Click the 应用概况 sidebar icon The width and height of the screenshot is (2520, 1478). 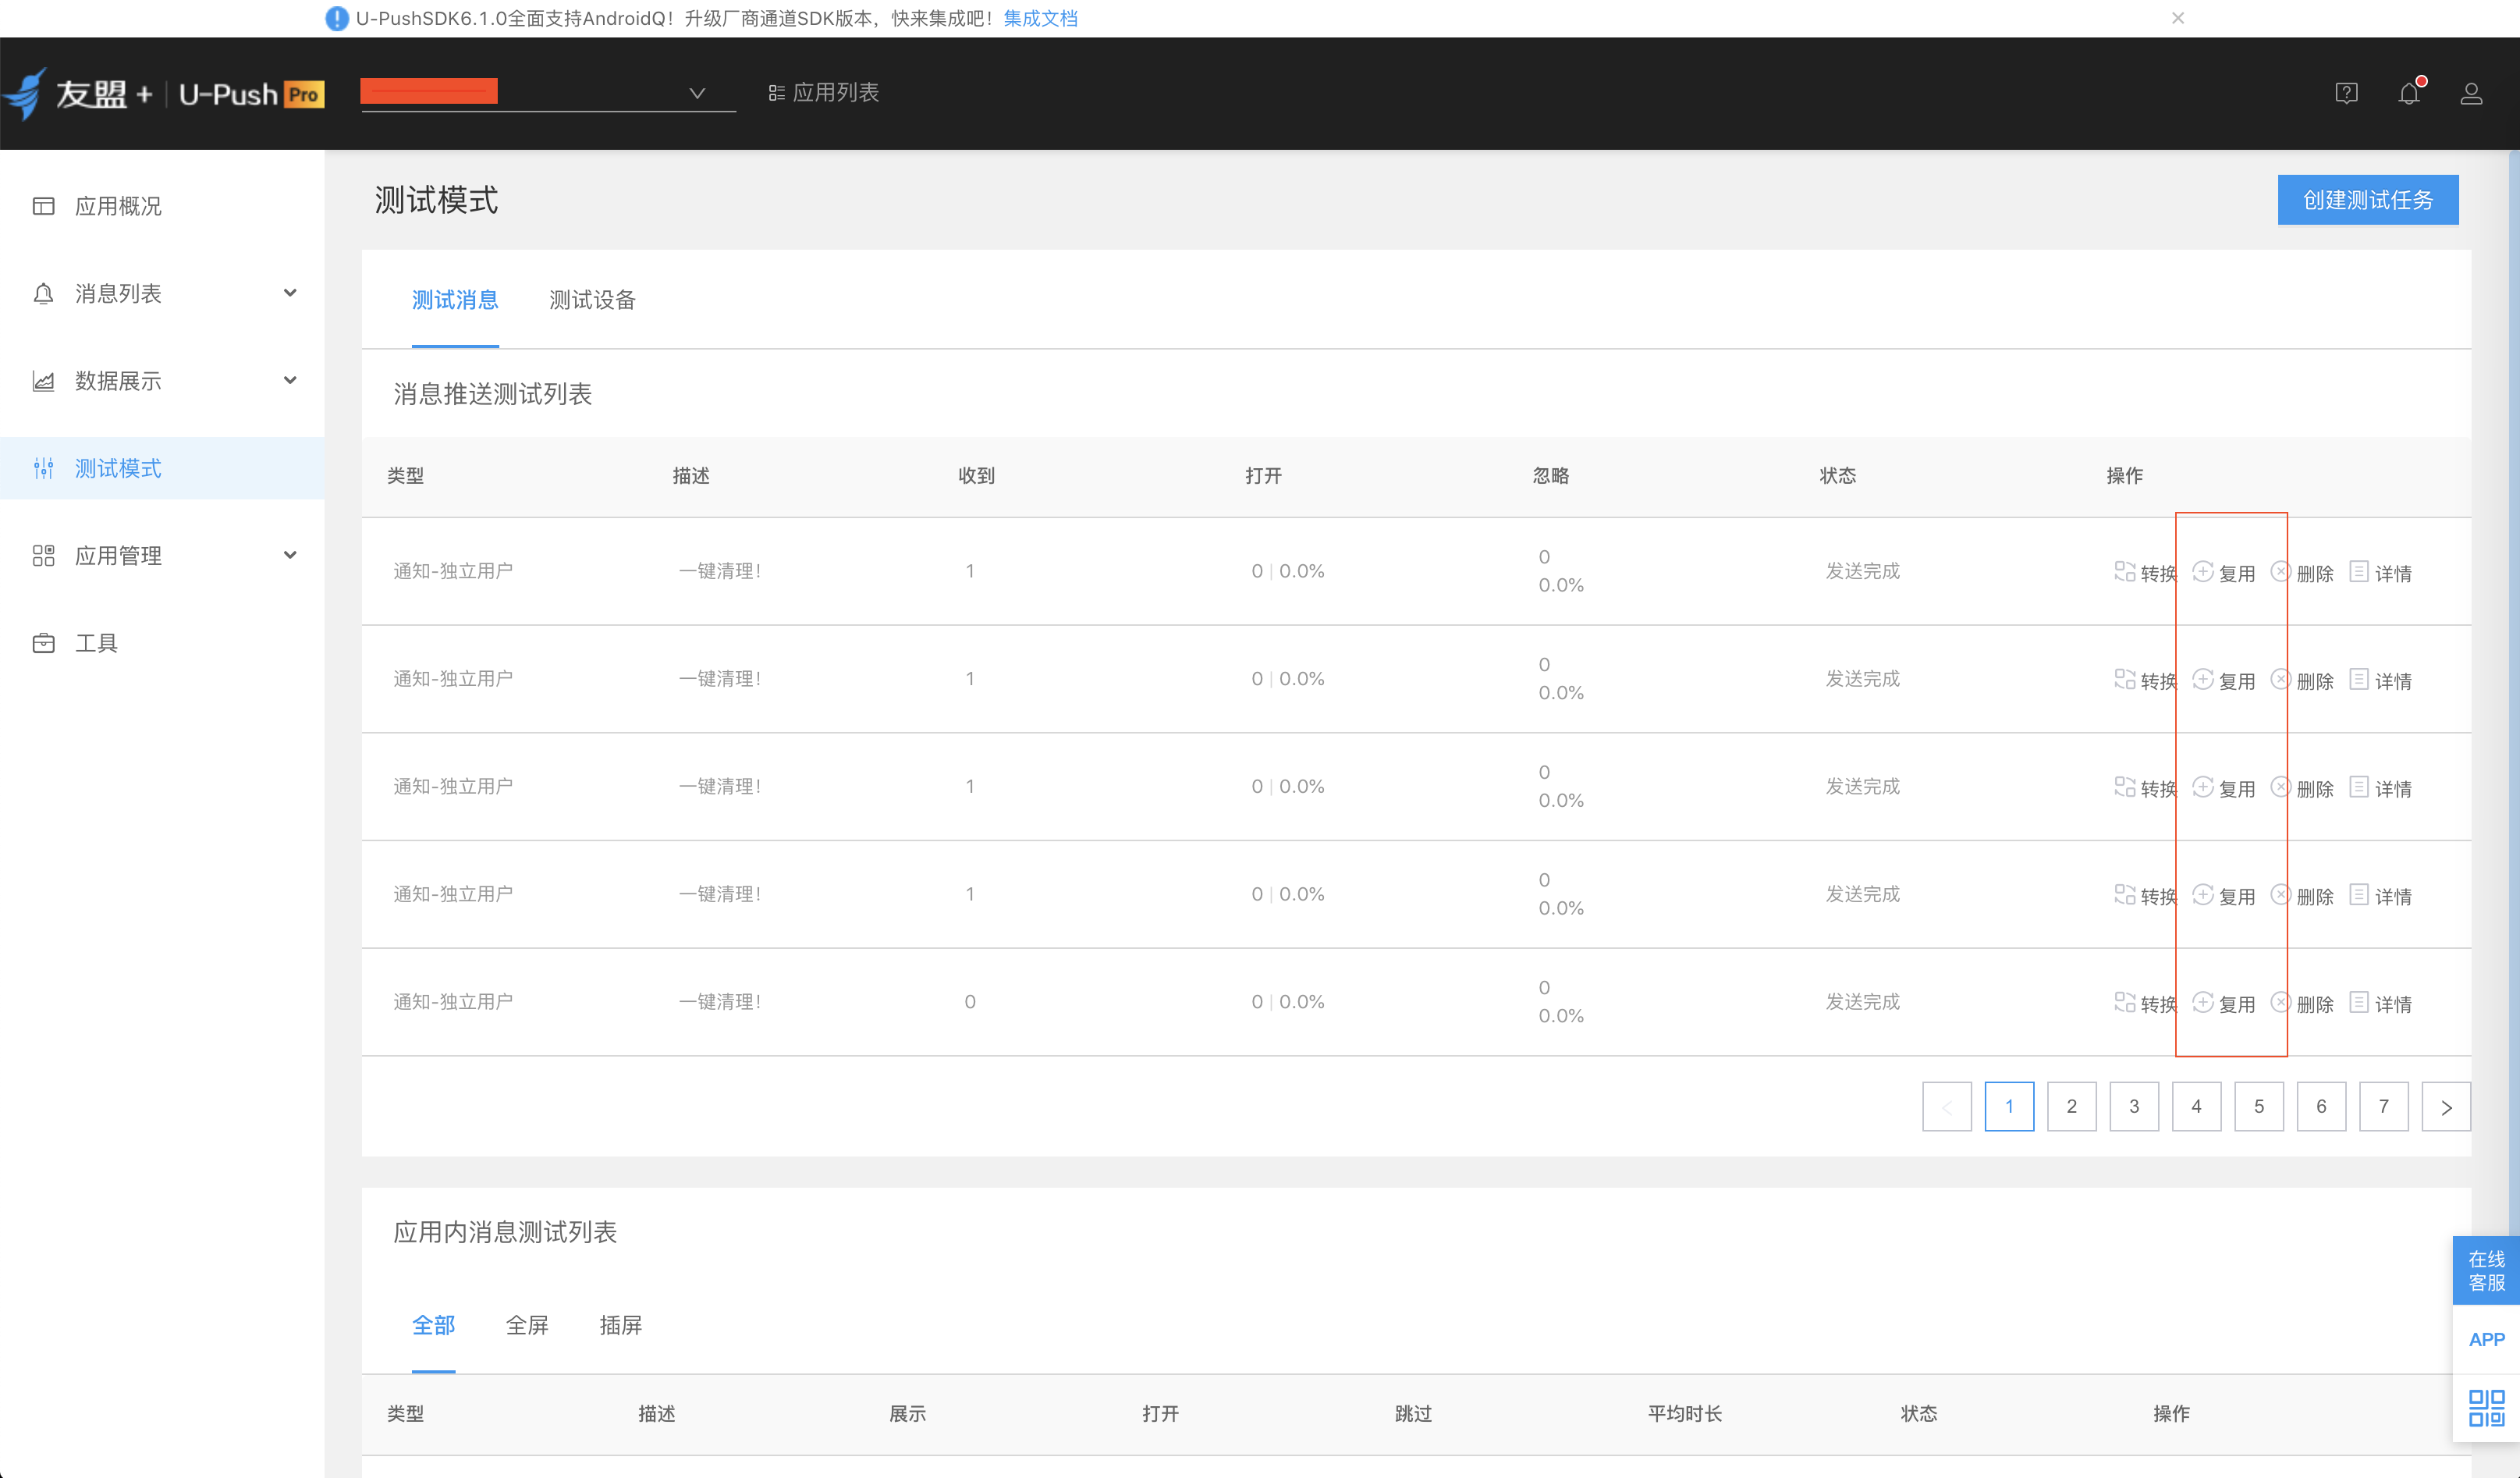point(43,206)
